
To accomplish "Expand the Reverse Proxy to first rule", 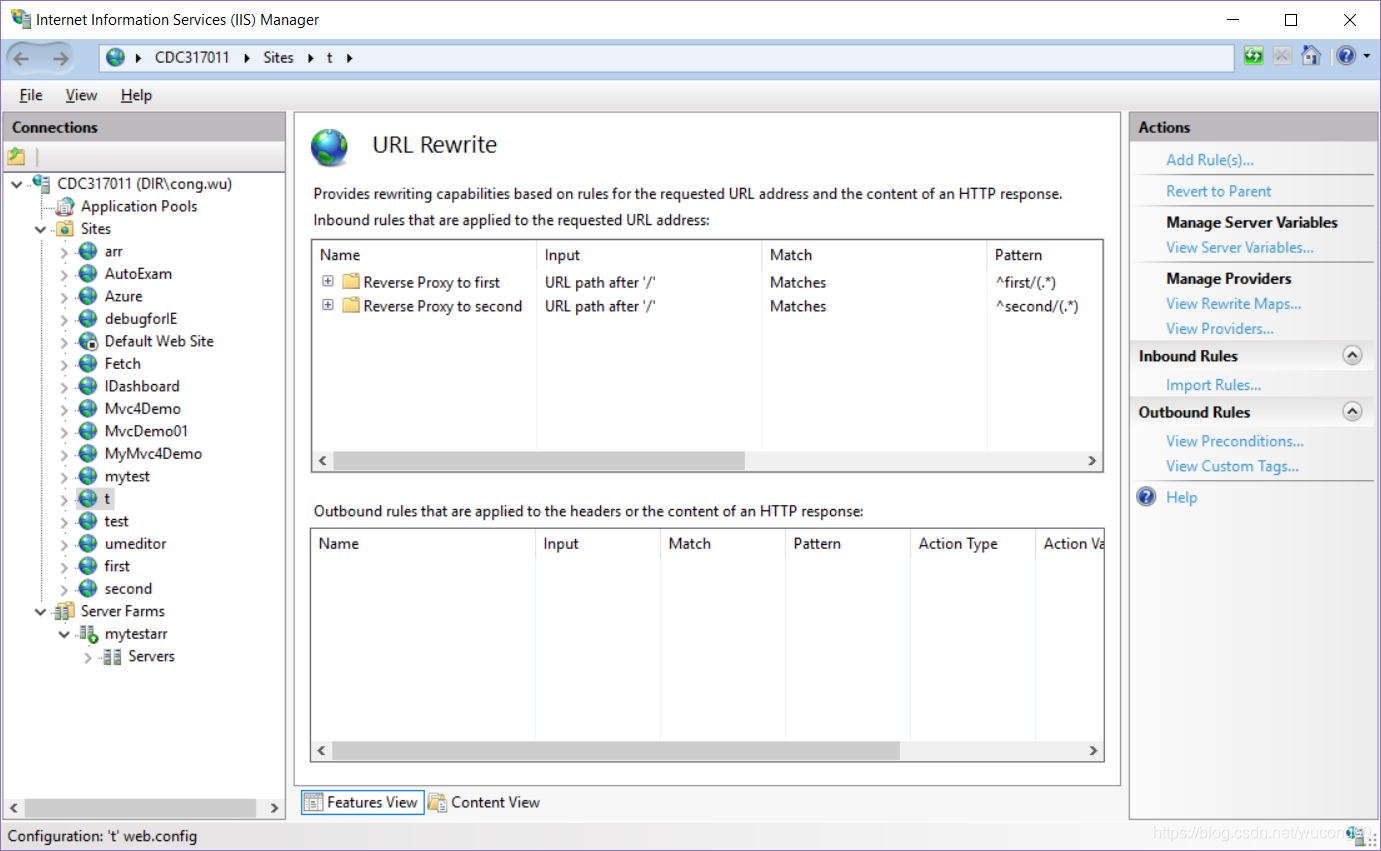I will 328,281.
